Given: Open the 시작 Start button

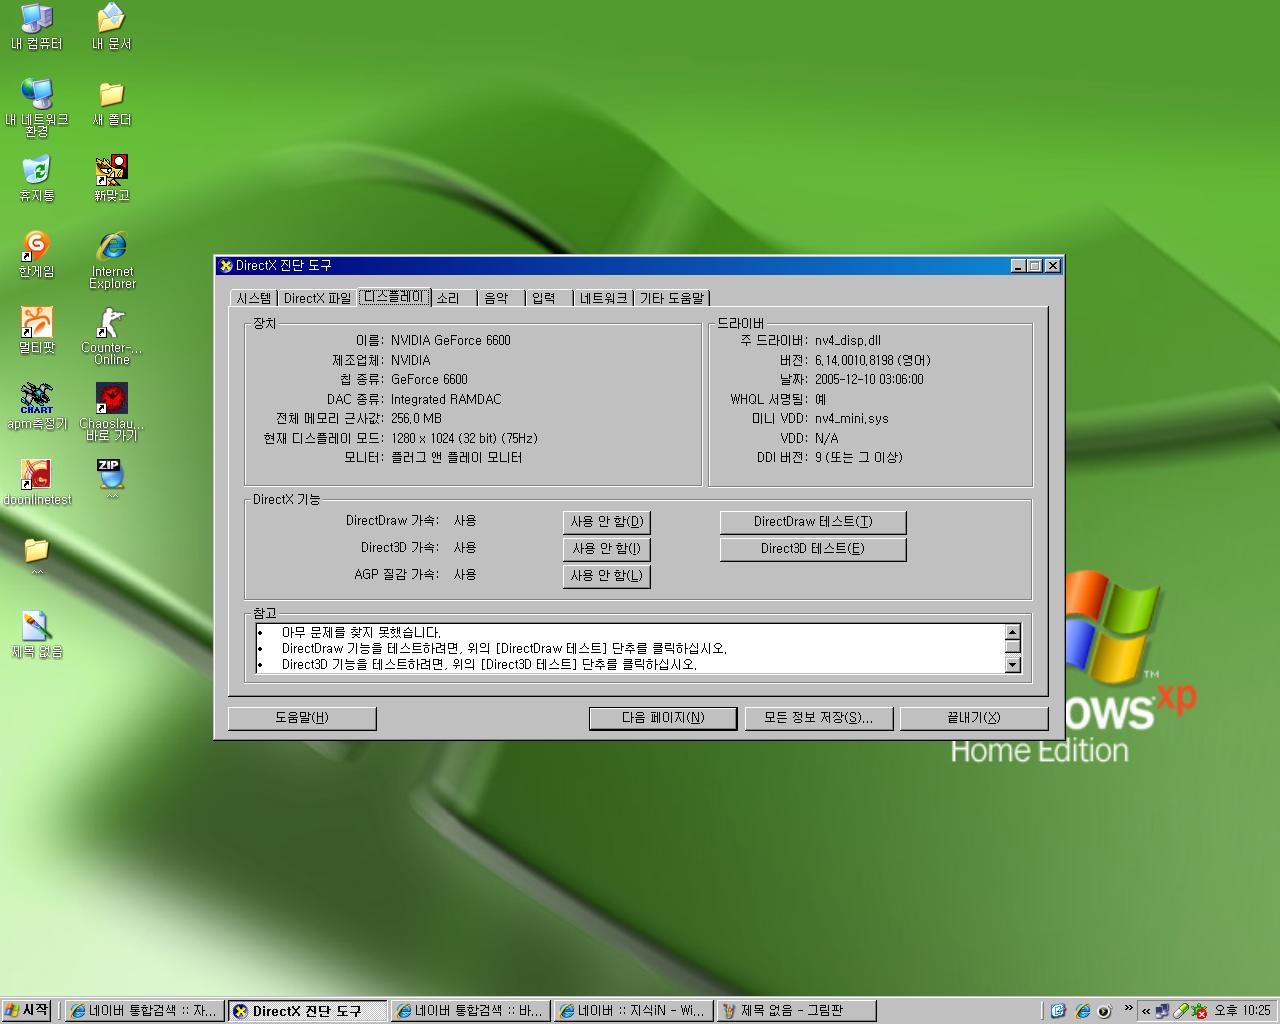Looking at the screenshot, I should click(x=27, y=1011).
